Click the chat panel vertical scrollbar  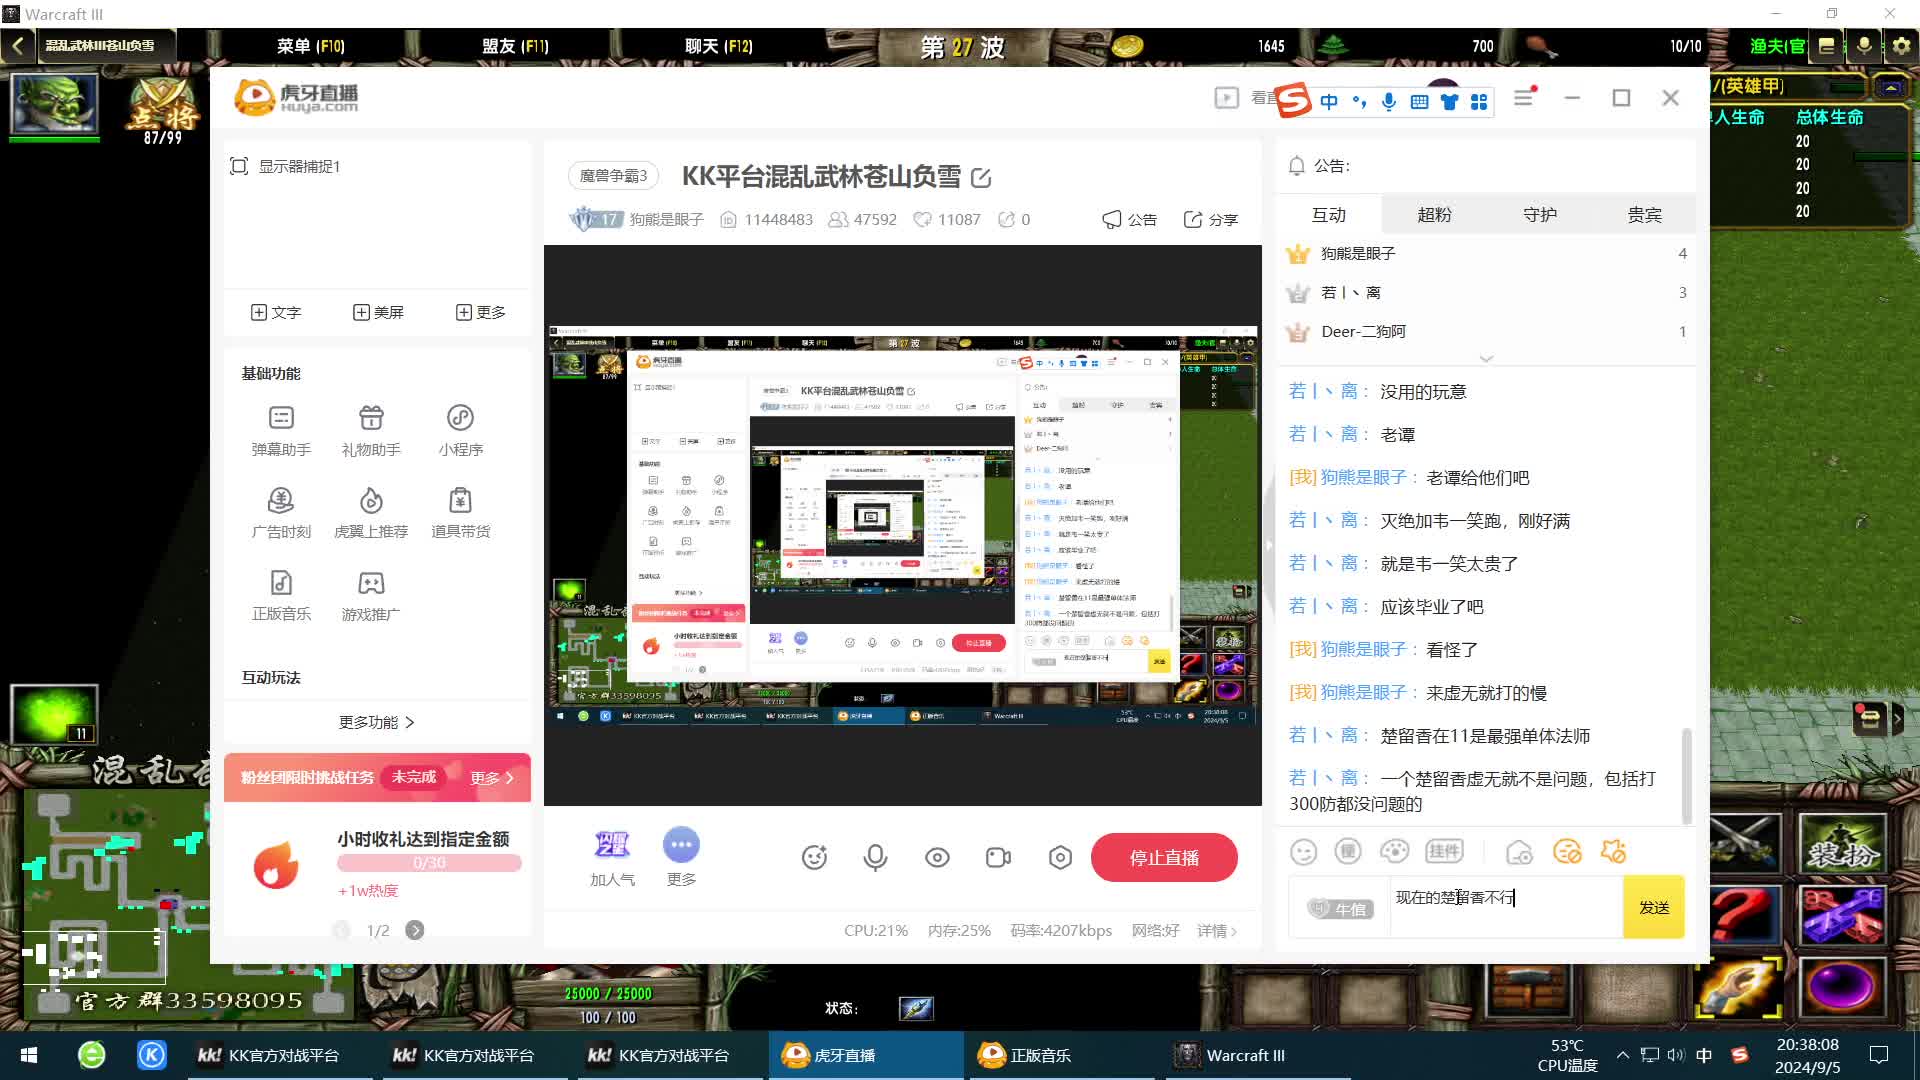coord(1687,775)
